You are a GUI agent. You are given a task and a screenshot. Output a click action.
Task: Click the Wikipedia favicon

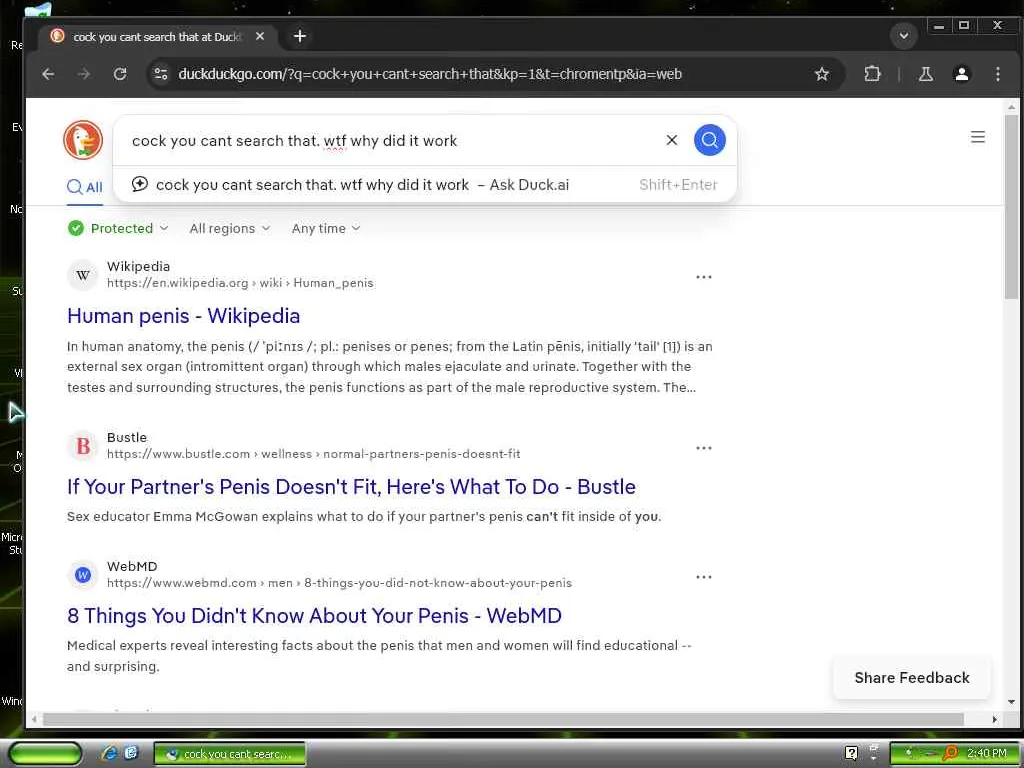[82, 275]
